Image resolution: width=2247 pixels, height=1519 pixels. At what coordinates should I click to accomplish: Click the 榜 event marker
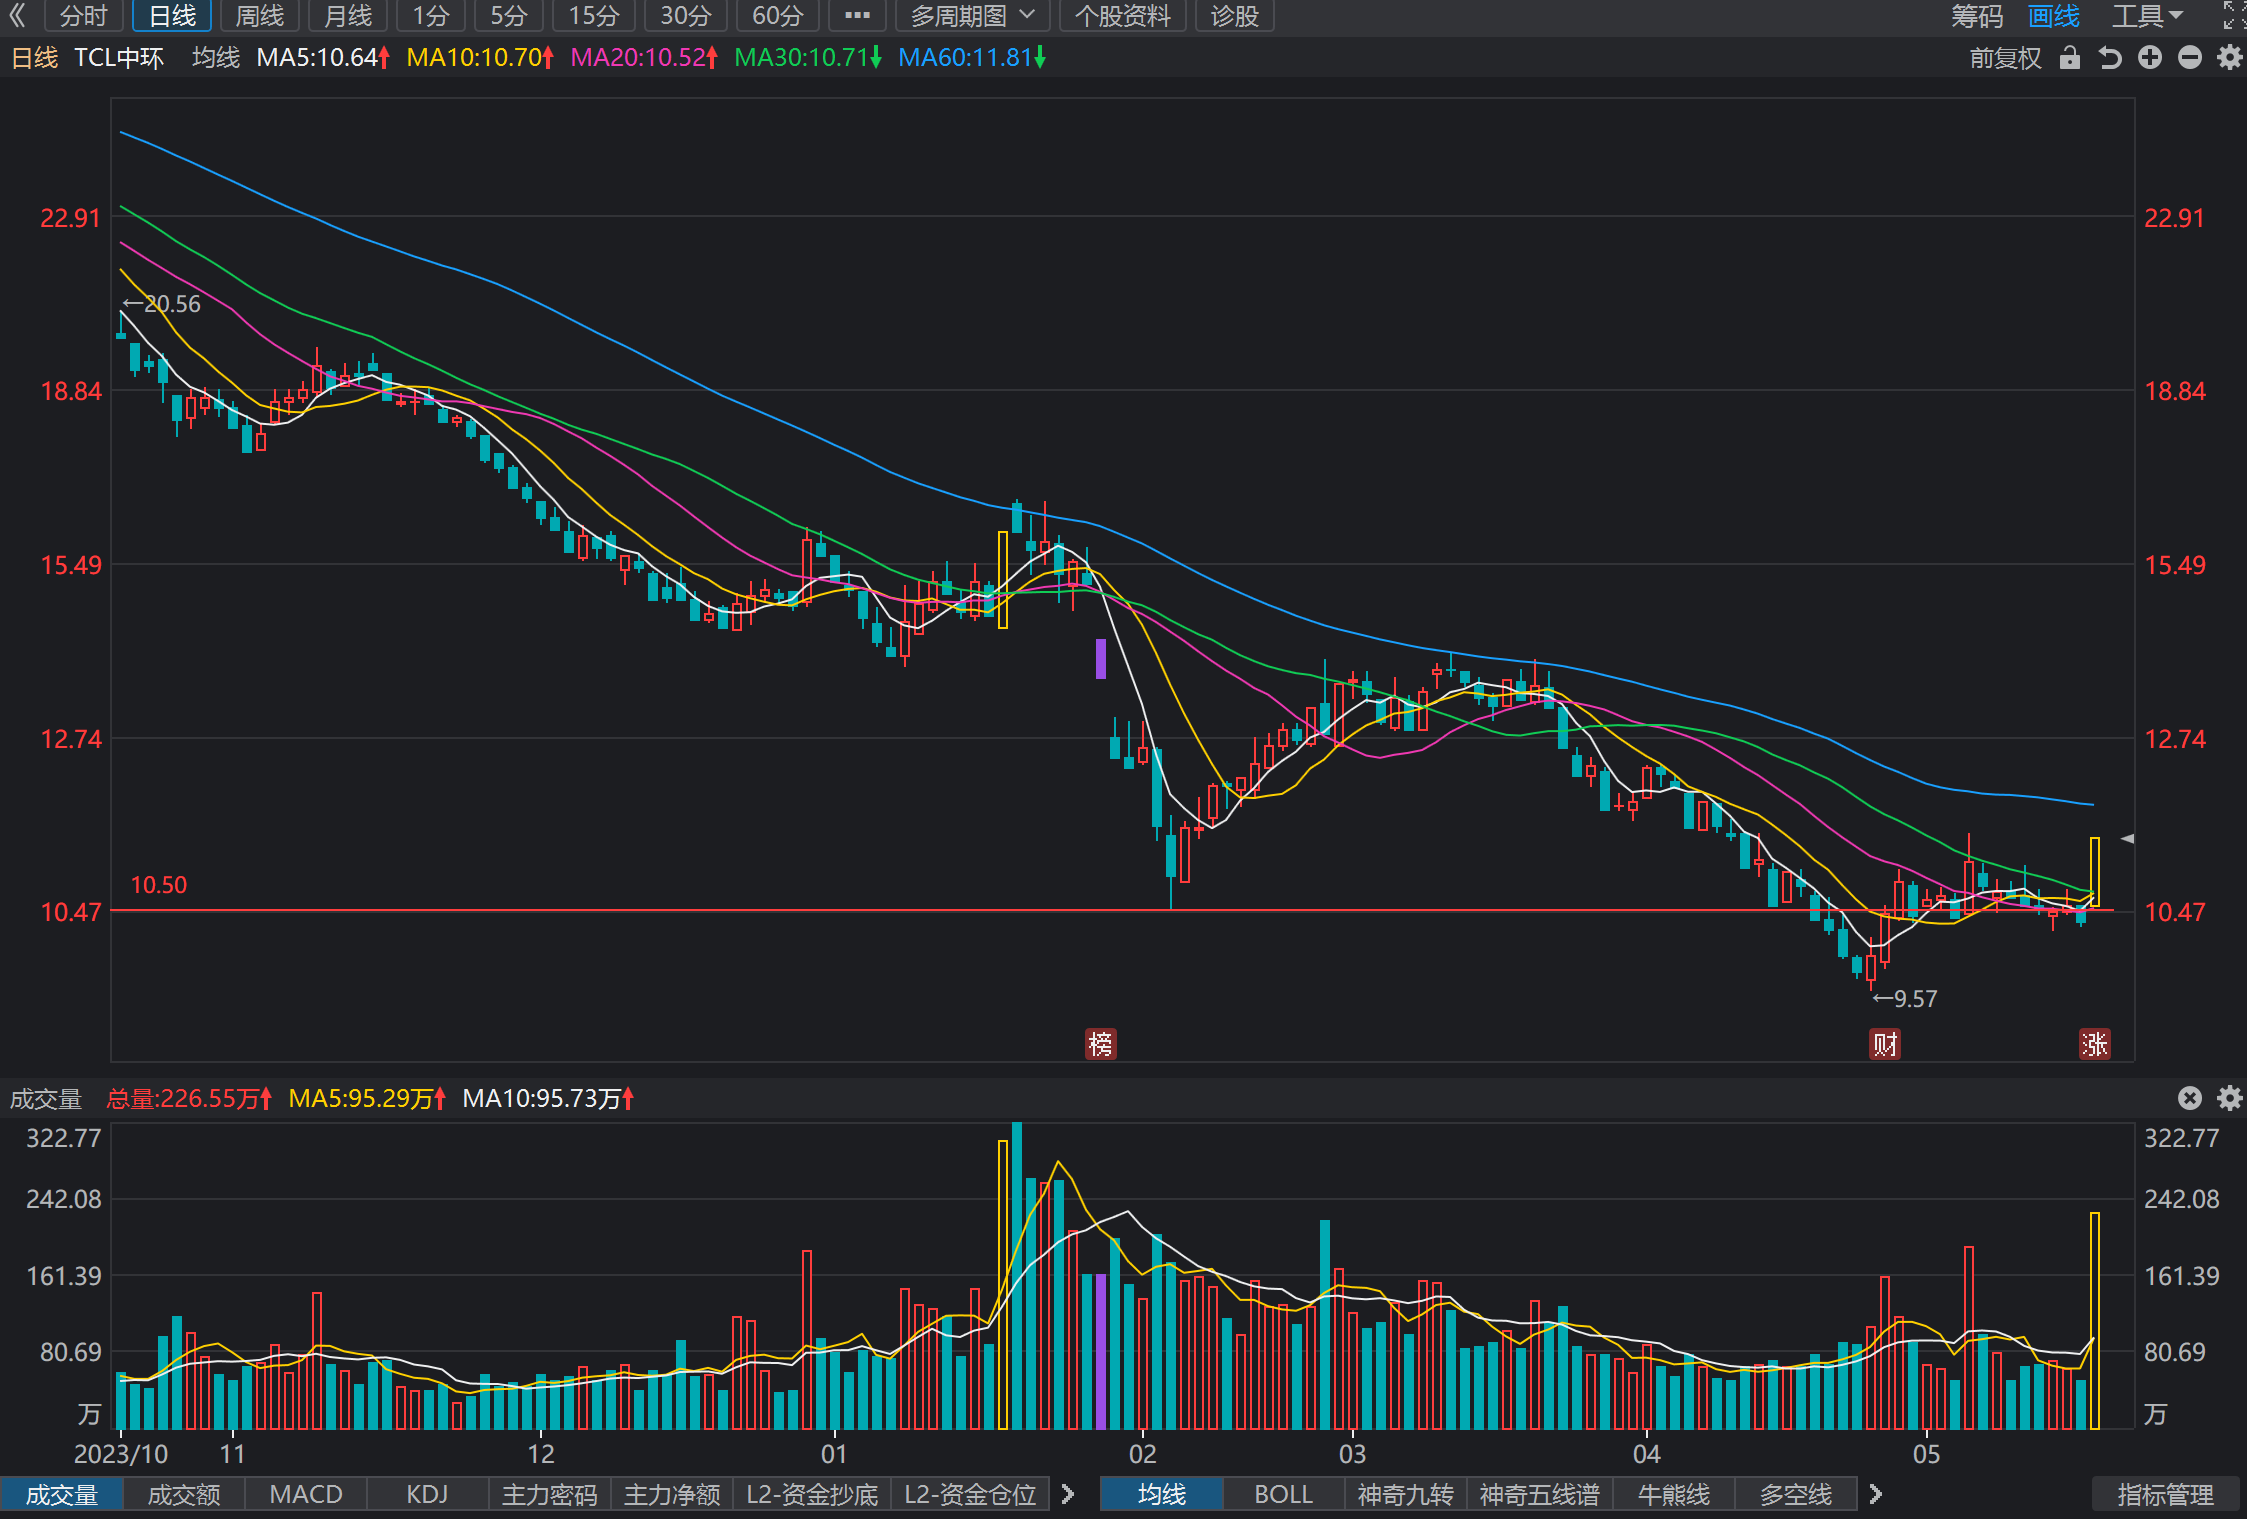pos(1101,1044)
